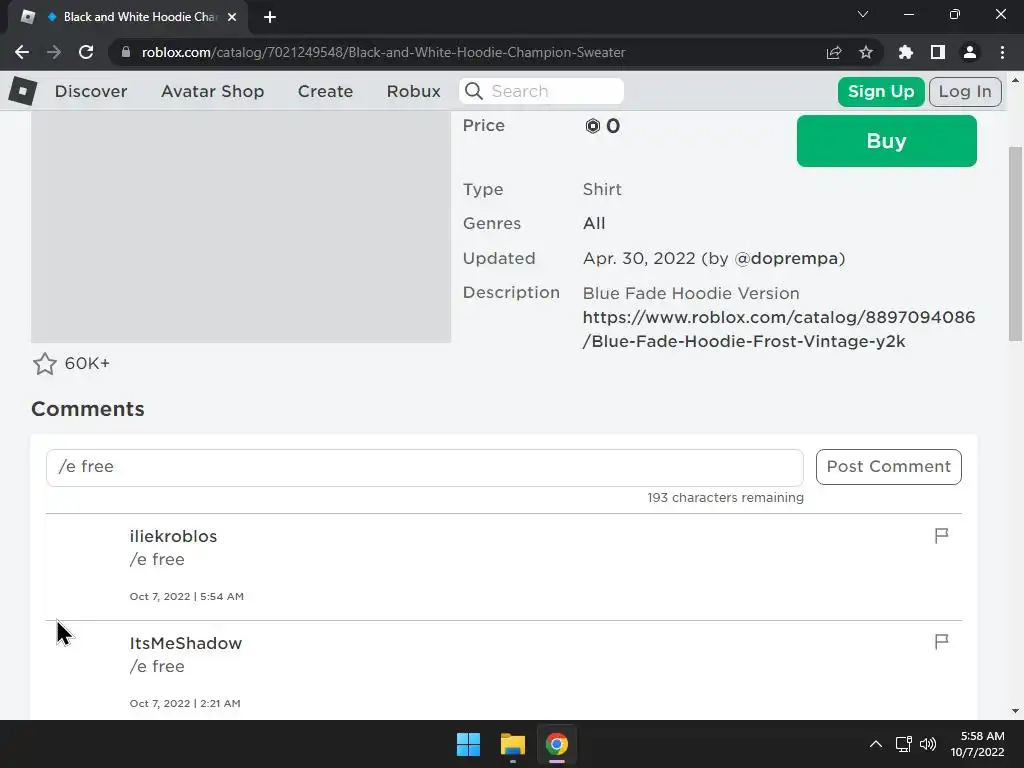Click the Oct 7, 2022 | 2:21 AM timestamp

(x=185, y=703)
